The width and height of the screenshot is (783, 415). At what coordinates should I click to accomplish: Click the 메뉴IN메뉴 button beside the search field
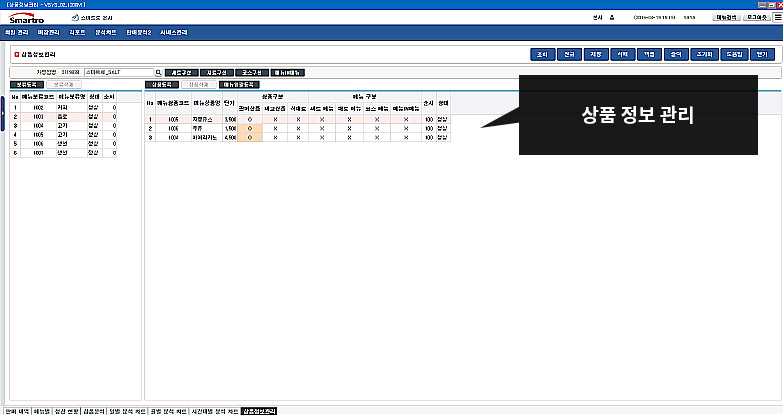[x=288, y=73]
